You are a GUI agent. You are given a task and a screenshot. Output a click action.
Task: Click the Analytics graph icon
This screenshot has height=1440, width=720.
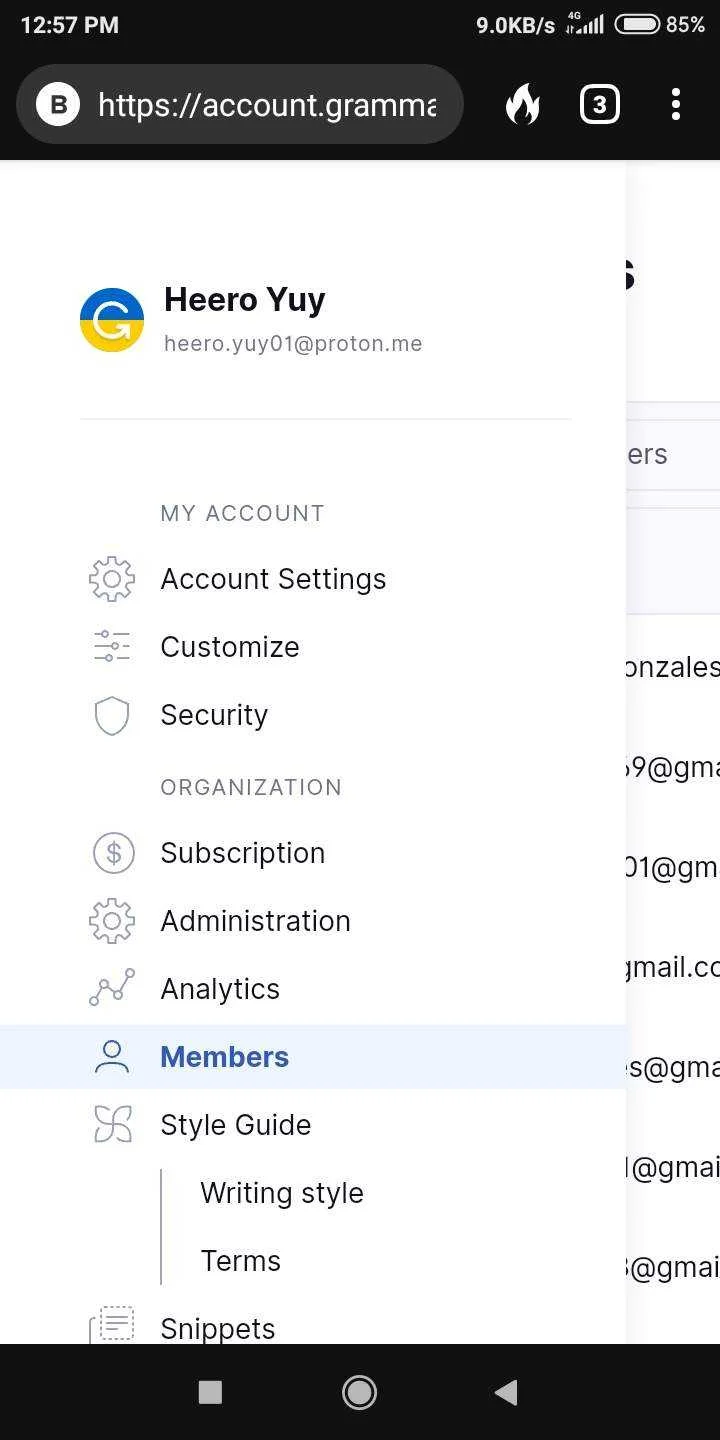(x=112, y=988)
